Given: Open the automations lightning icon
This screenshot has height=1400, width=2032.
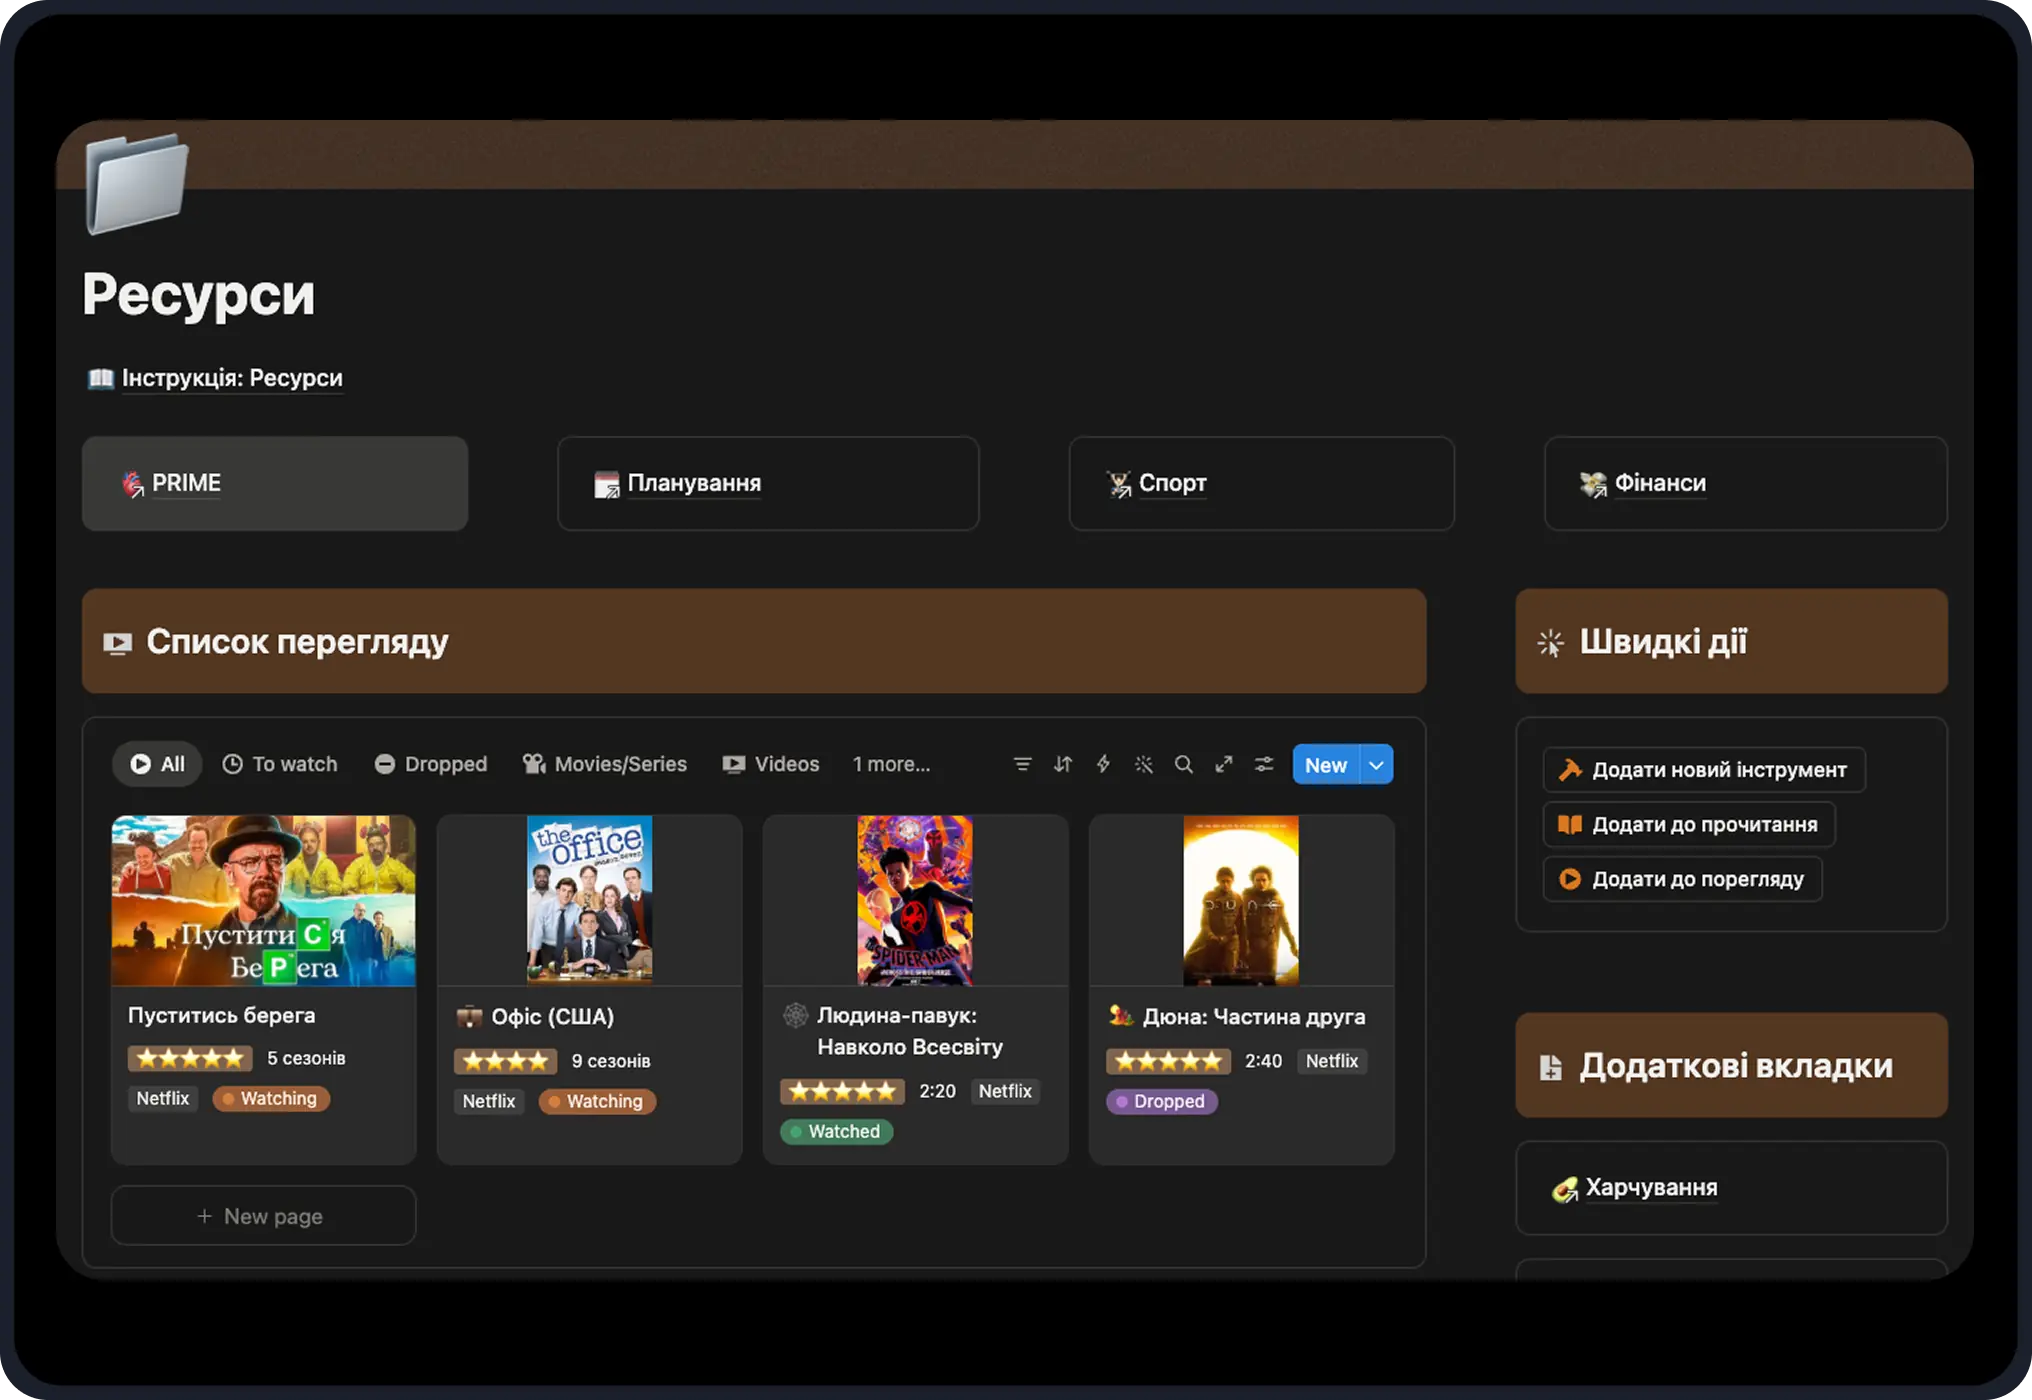Looking at the screenshot, I should tap(1103, 764).
